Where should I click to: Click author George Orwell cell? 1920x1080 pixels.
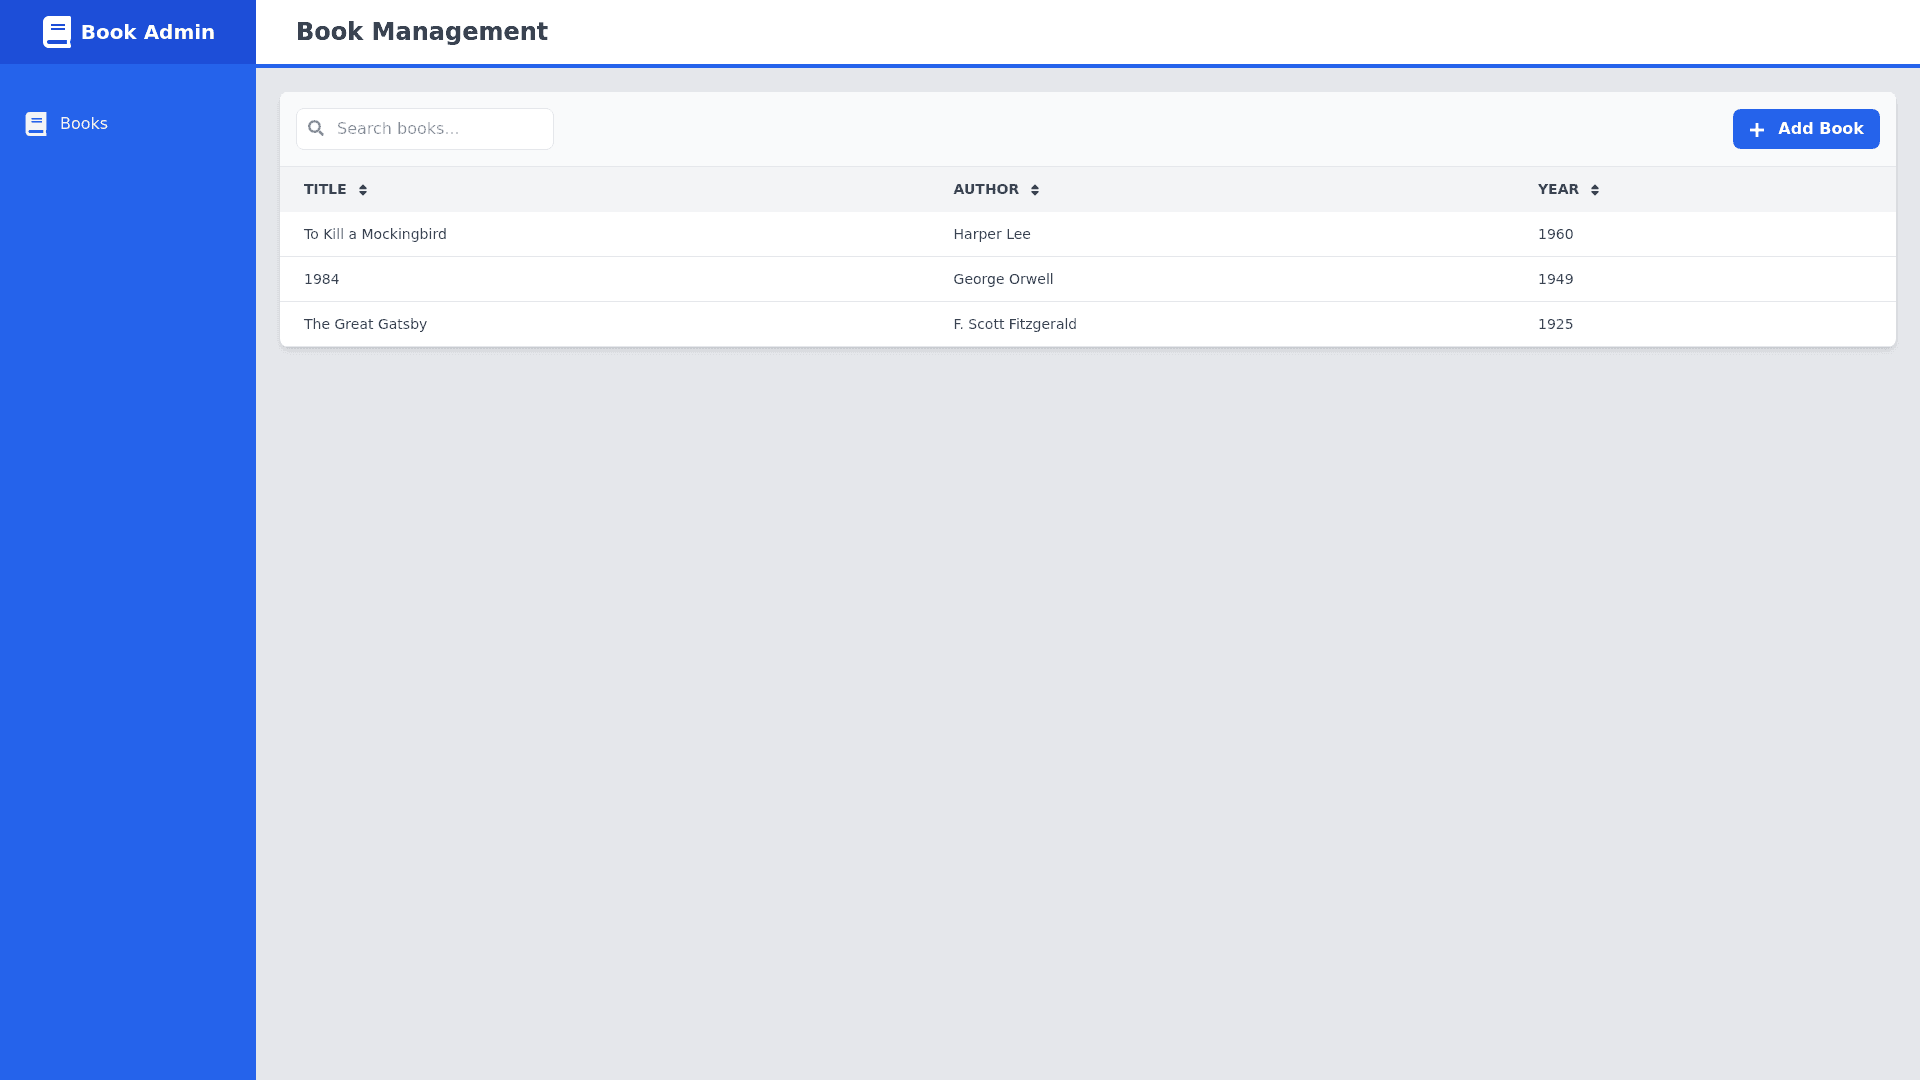tap(1003, 279)
